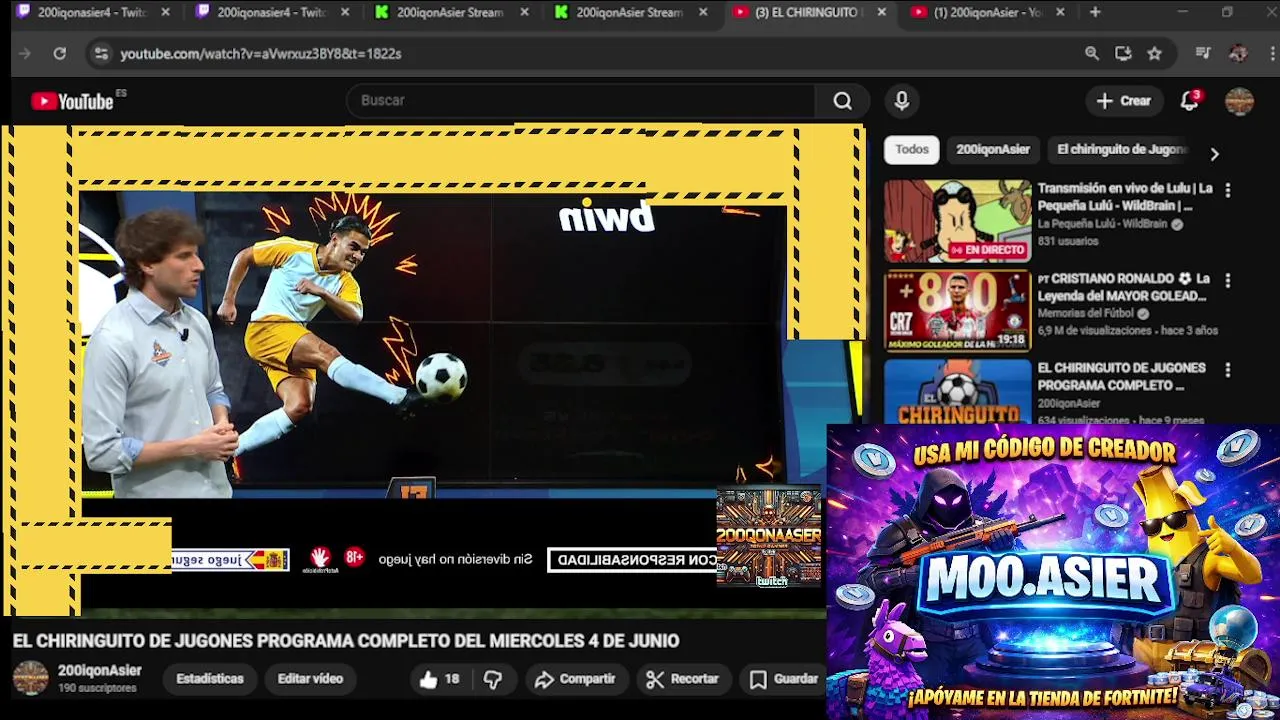Open the CR7 goals video thumbnail

[957, 311]
